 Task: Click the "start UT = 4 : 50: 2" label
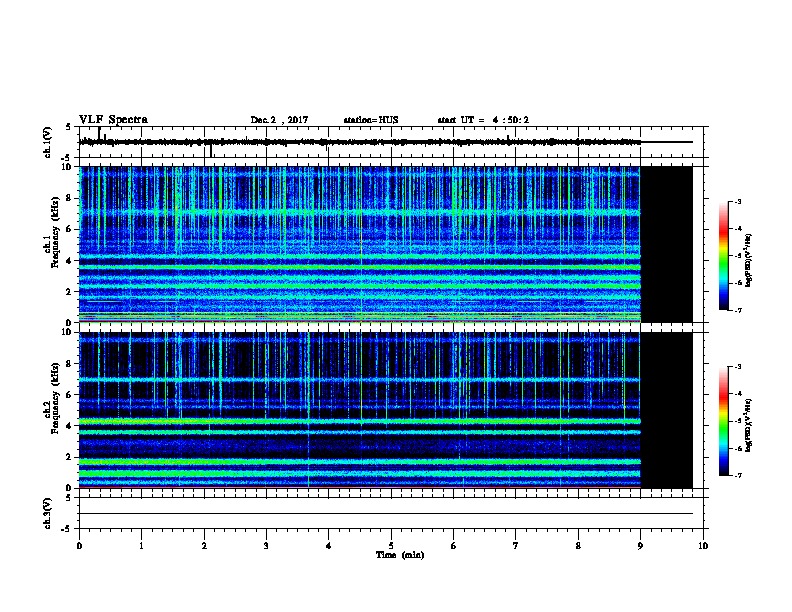(x=483, y=120)
